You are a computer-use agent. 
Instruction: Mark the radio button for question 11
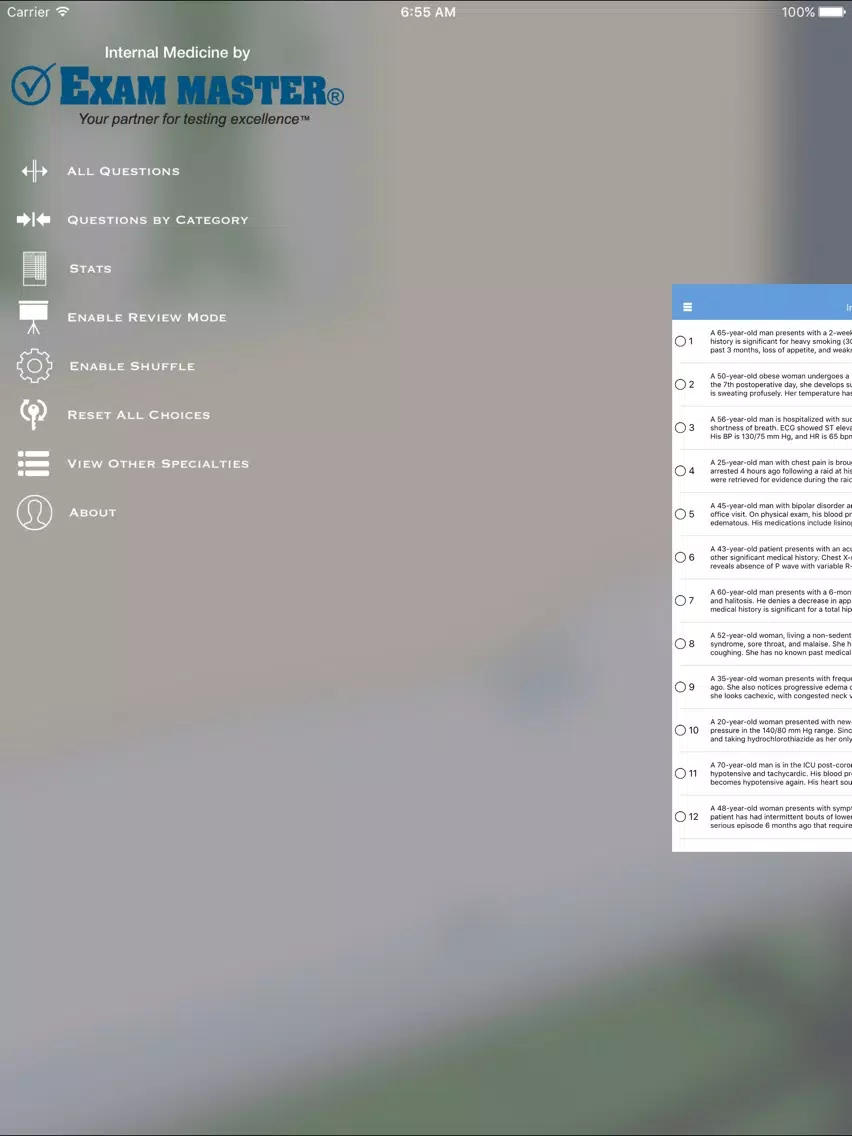click(680, 774)
